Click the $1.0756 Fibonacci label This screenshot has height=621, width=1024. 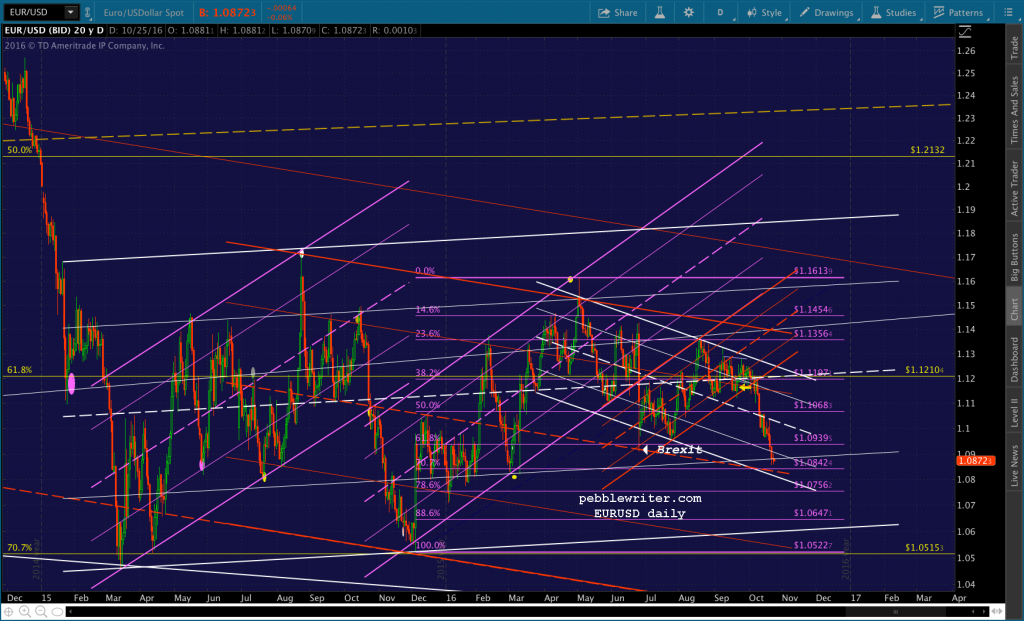click(813, 485)
